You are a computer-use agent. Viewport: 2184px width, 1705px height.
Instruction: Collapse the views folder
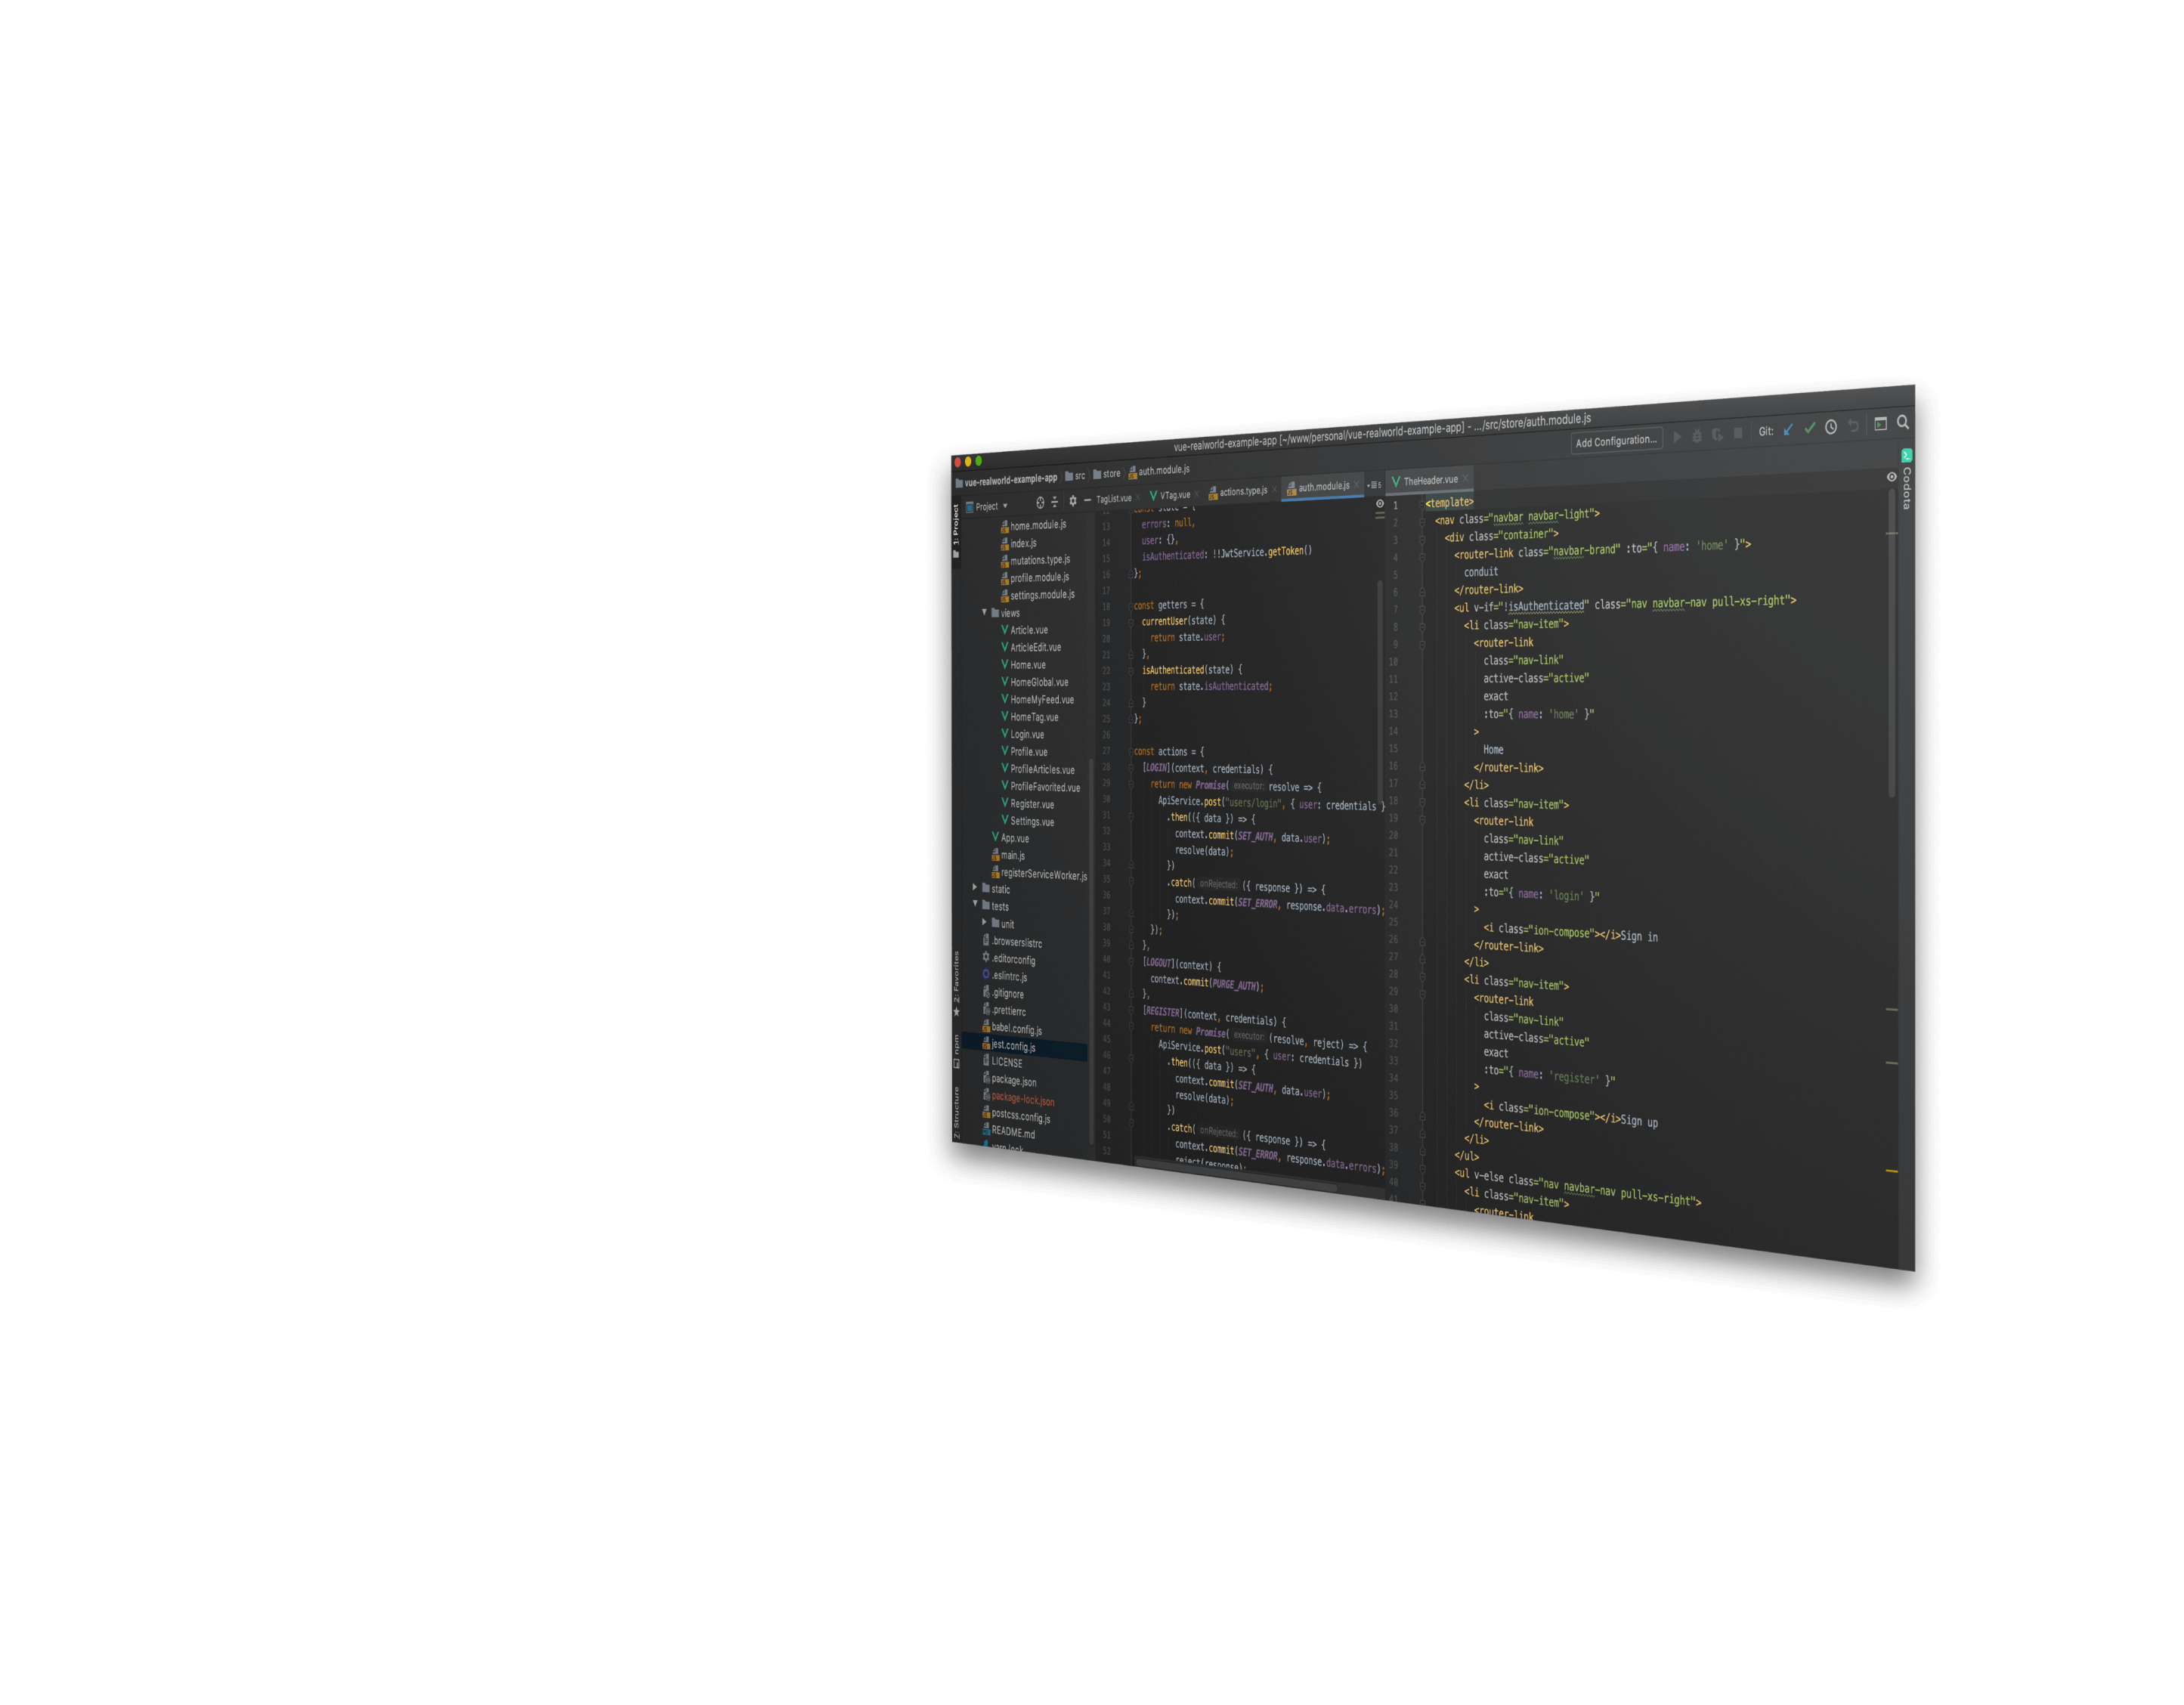[x=985, y=612]
